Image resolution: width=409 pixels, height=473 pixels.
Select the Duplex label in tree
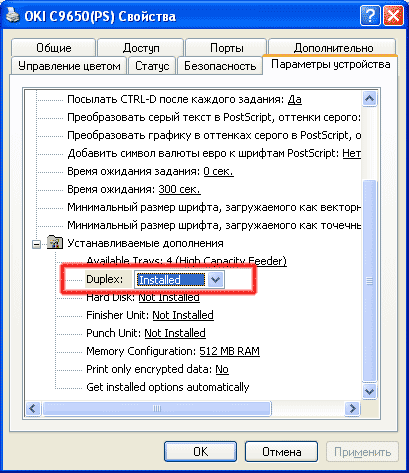[105, 279]
